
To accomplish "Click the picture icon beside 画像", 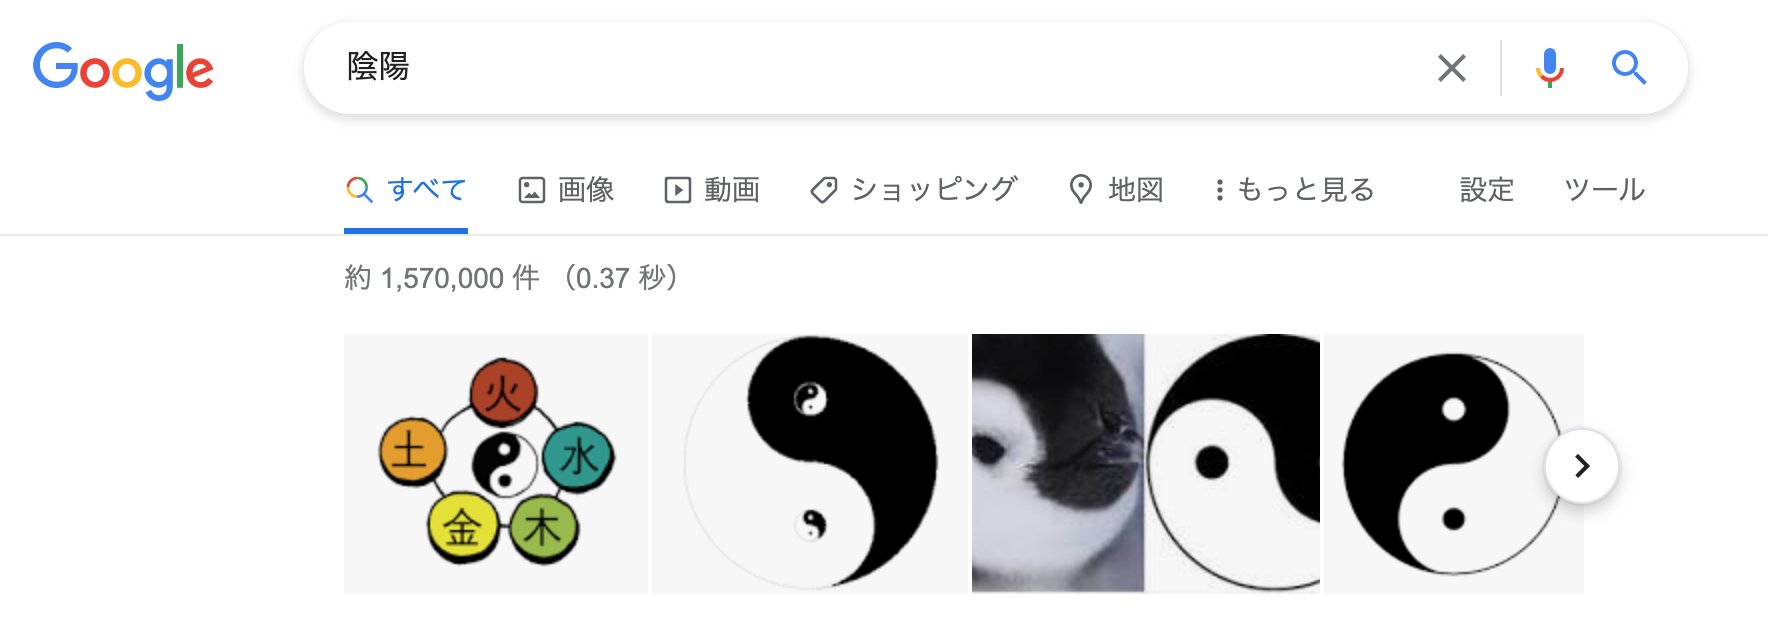I will (531, 190).
